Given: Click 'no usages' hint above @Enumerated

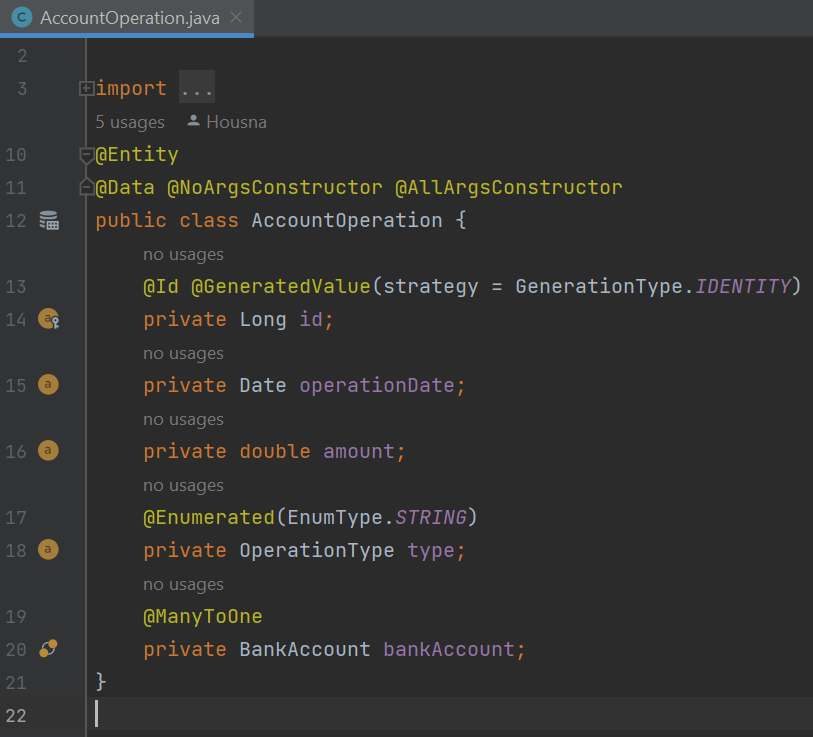Looking at the screenshot, I should click(184, 485).
